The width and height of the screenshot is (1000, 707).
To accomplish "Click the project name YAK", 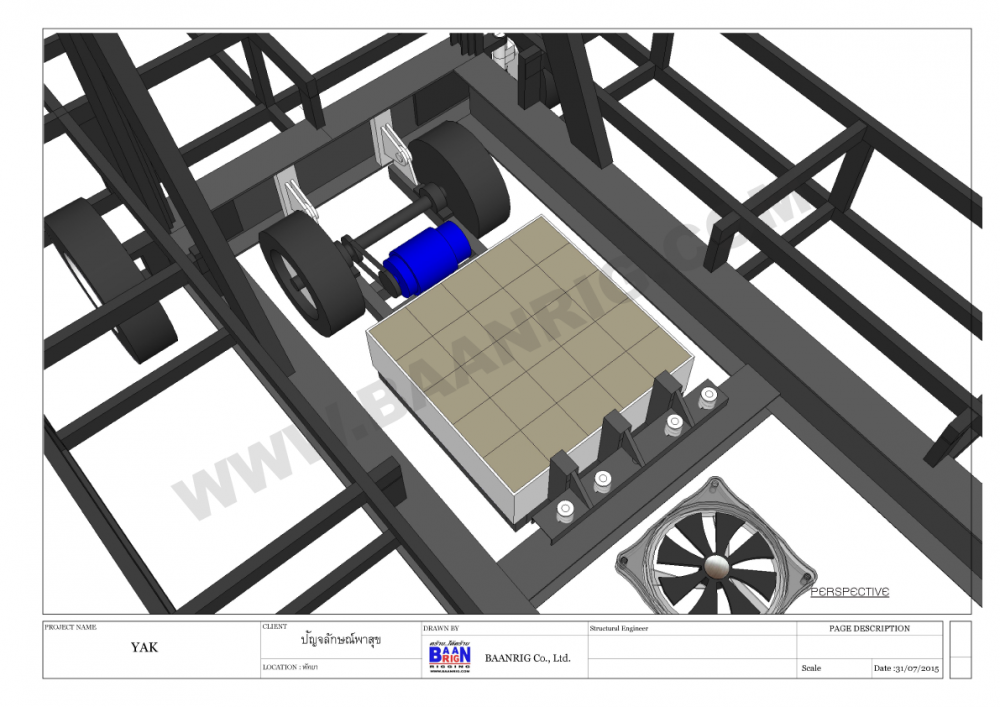I will tap(144, 648).
